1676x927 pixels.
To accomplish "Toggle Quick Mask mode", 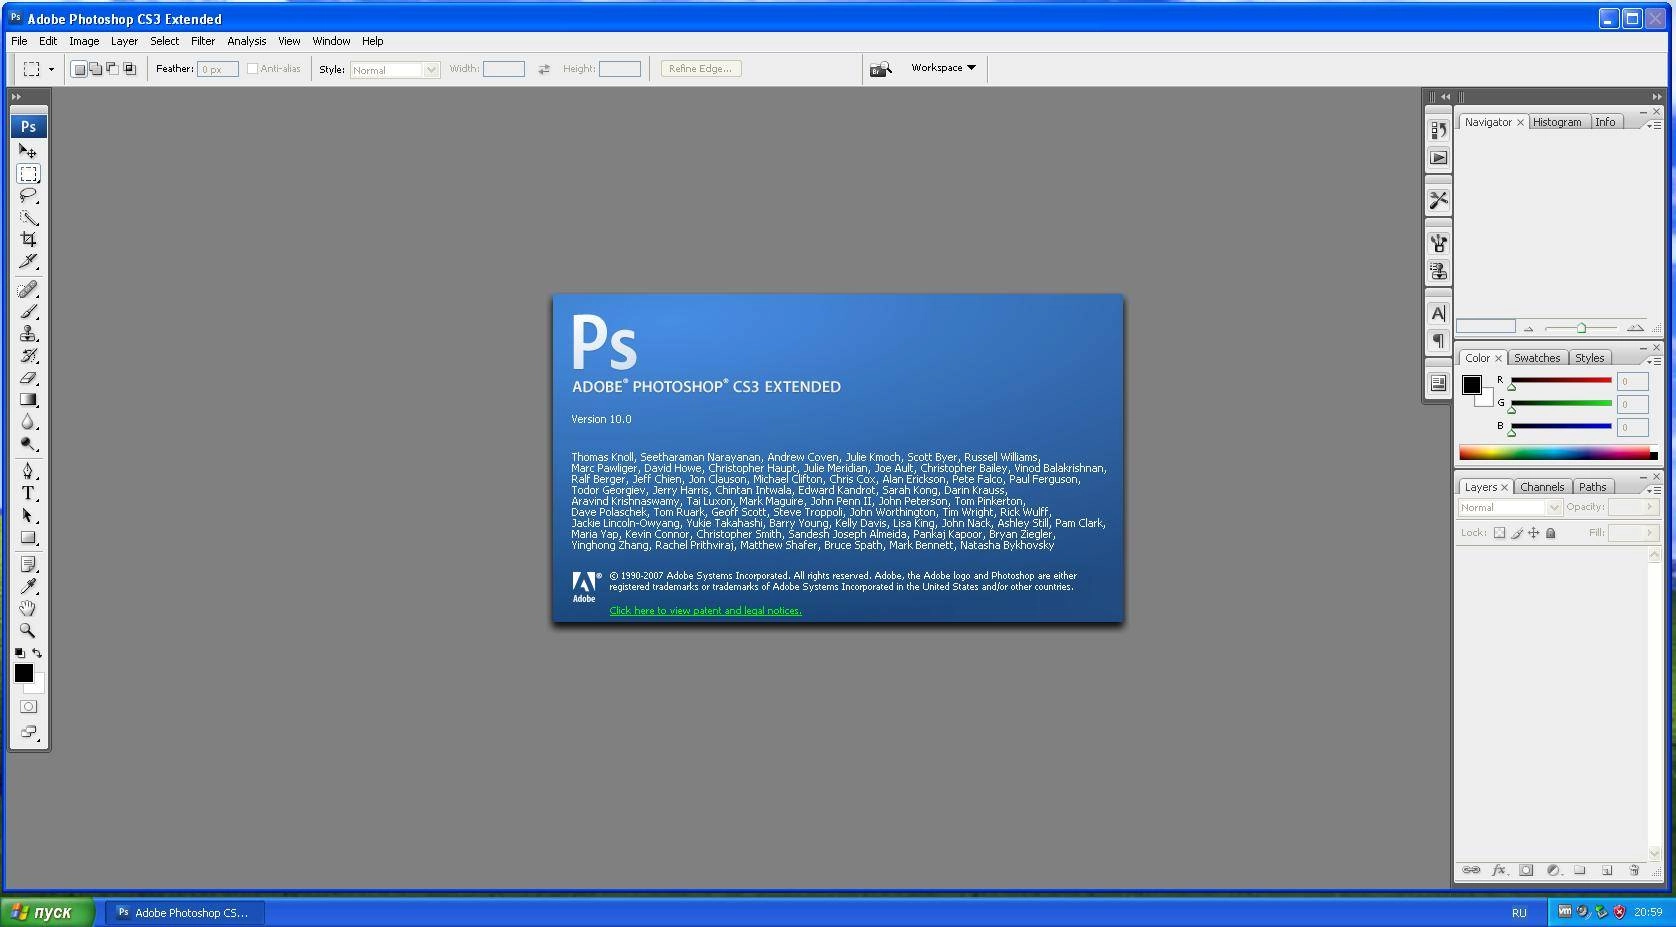I will click(x=28, y=706).
